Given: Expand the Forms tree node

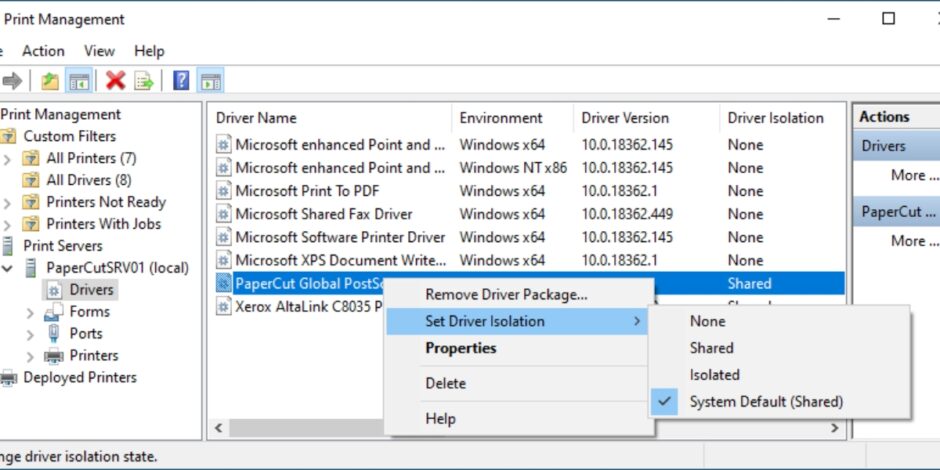Looking at the screenshot, I should pos(30,312).
